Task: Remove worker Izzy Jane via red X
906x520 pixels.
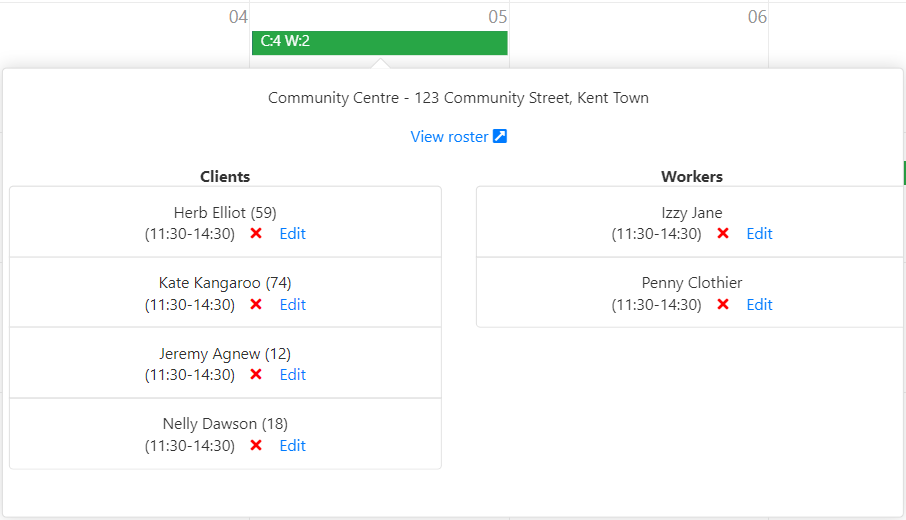Action: click(723, 233)
